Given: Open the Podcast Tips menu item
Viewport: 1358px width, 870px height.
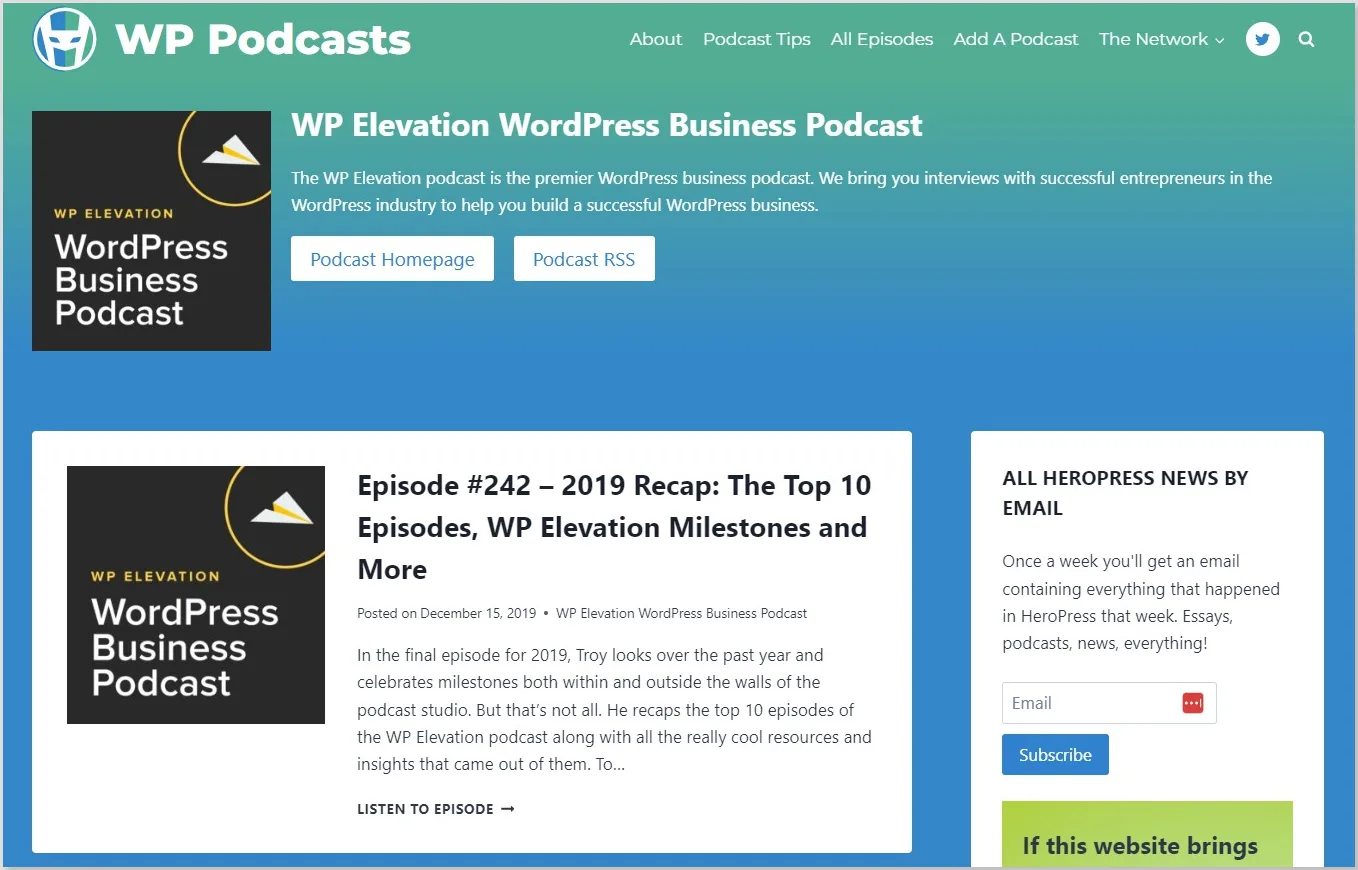Looking at the screenshot, I should point(757,39).
